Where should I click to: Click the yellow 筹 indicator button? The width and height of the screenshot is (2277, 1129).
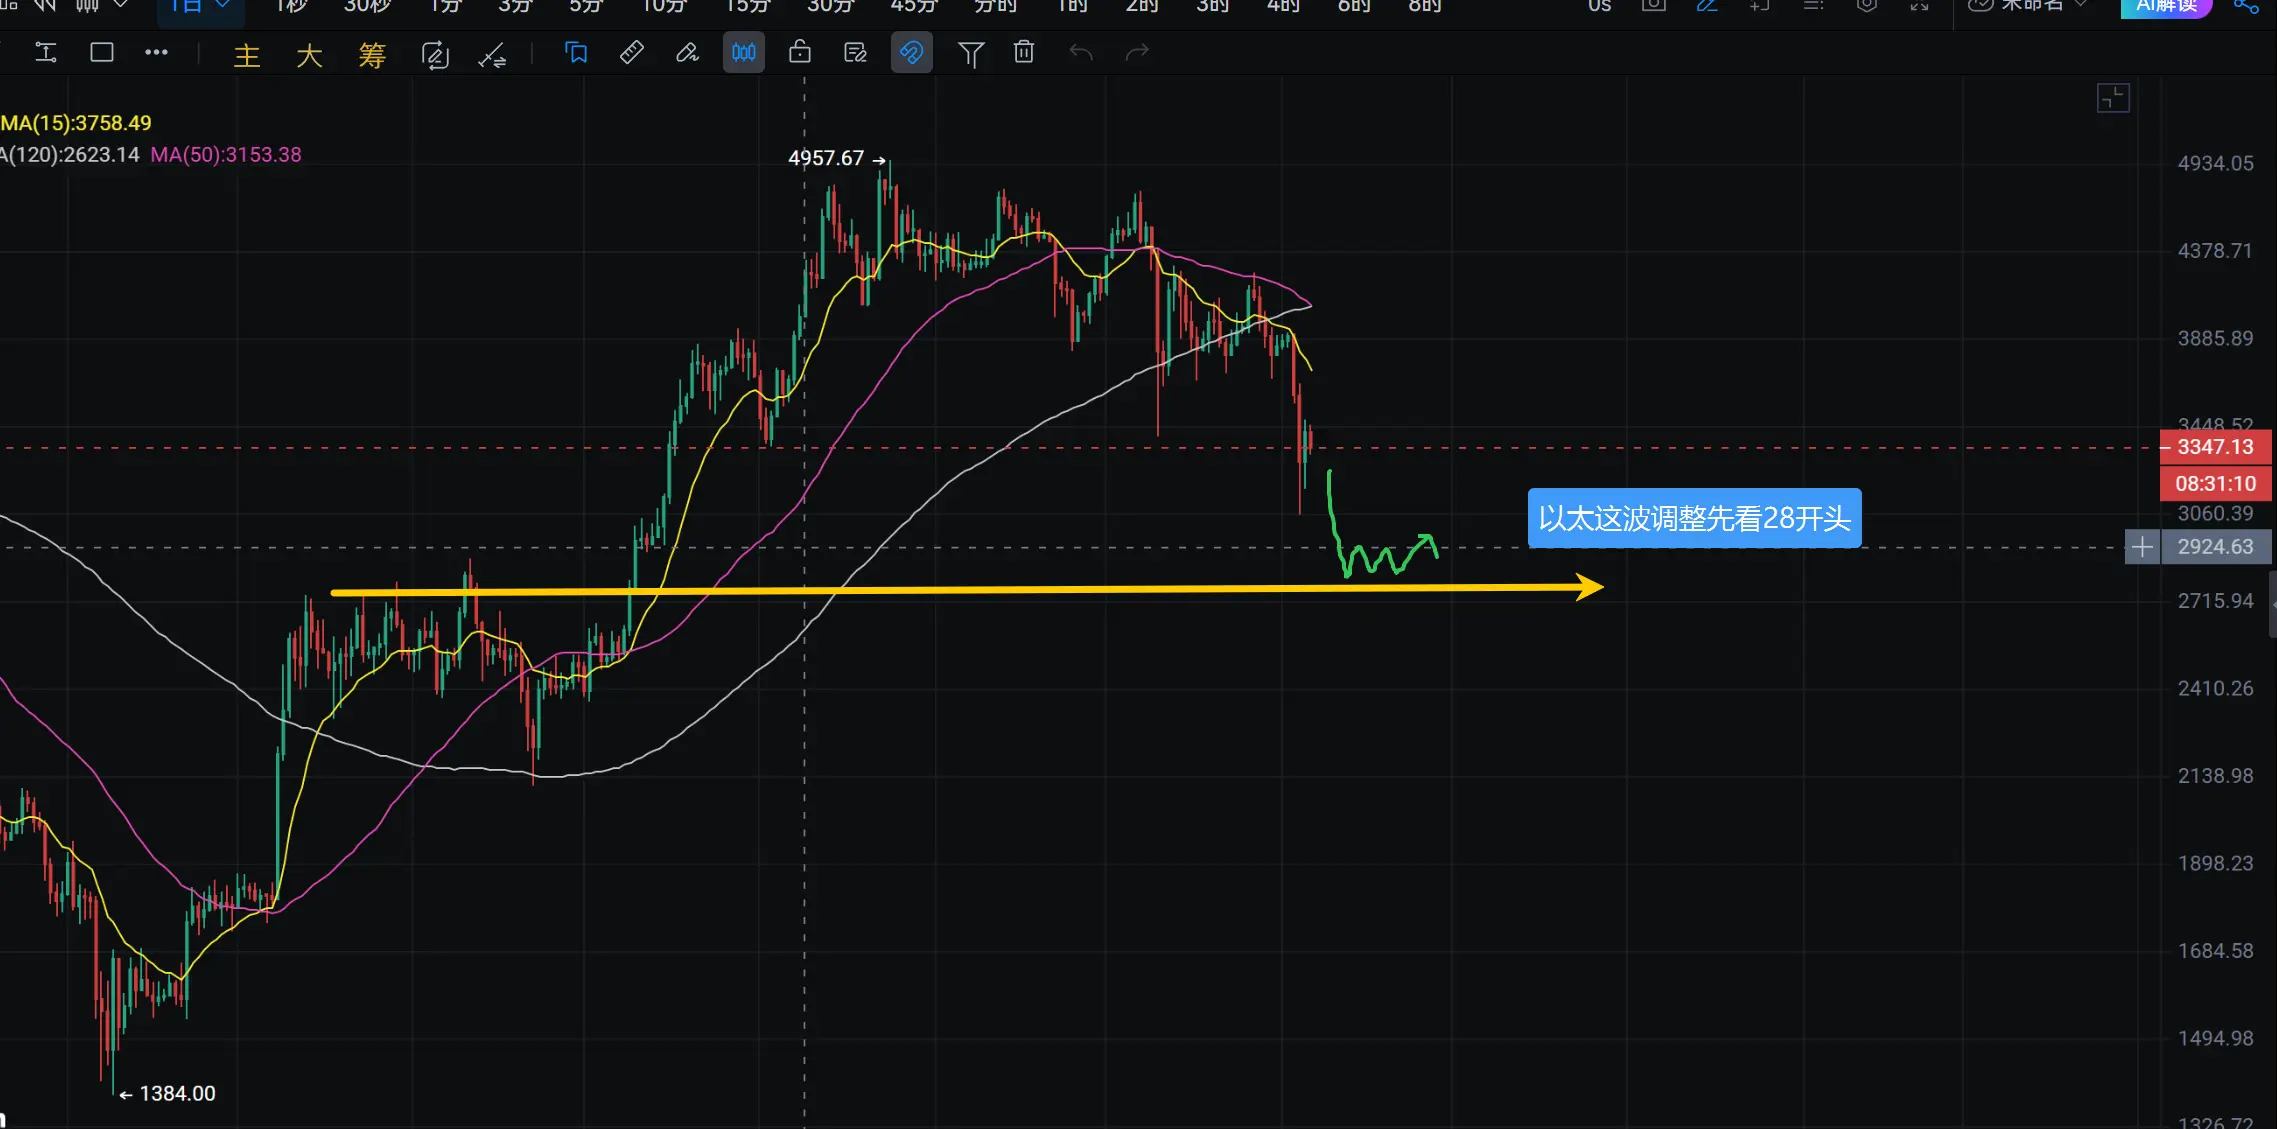pos(372,55)
